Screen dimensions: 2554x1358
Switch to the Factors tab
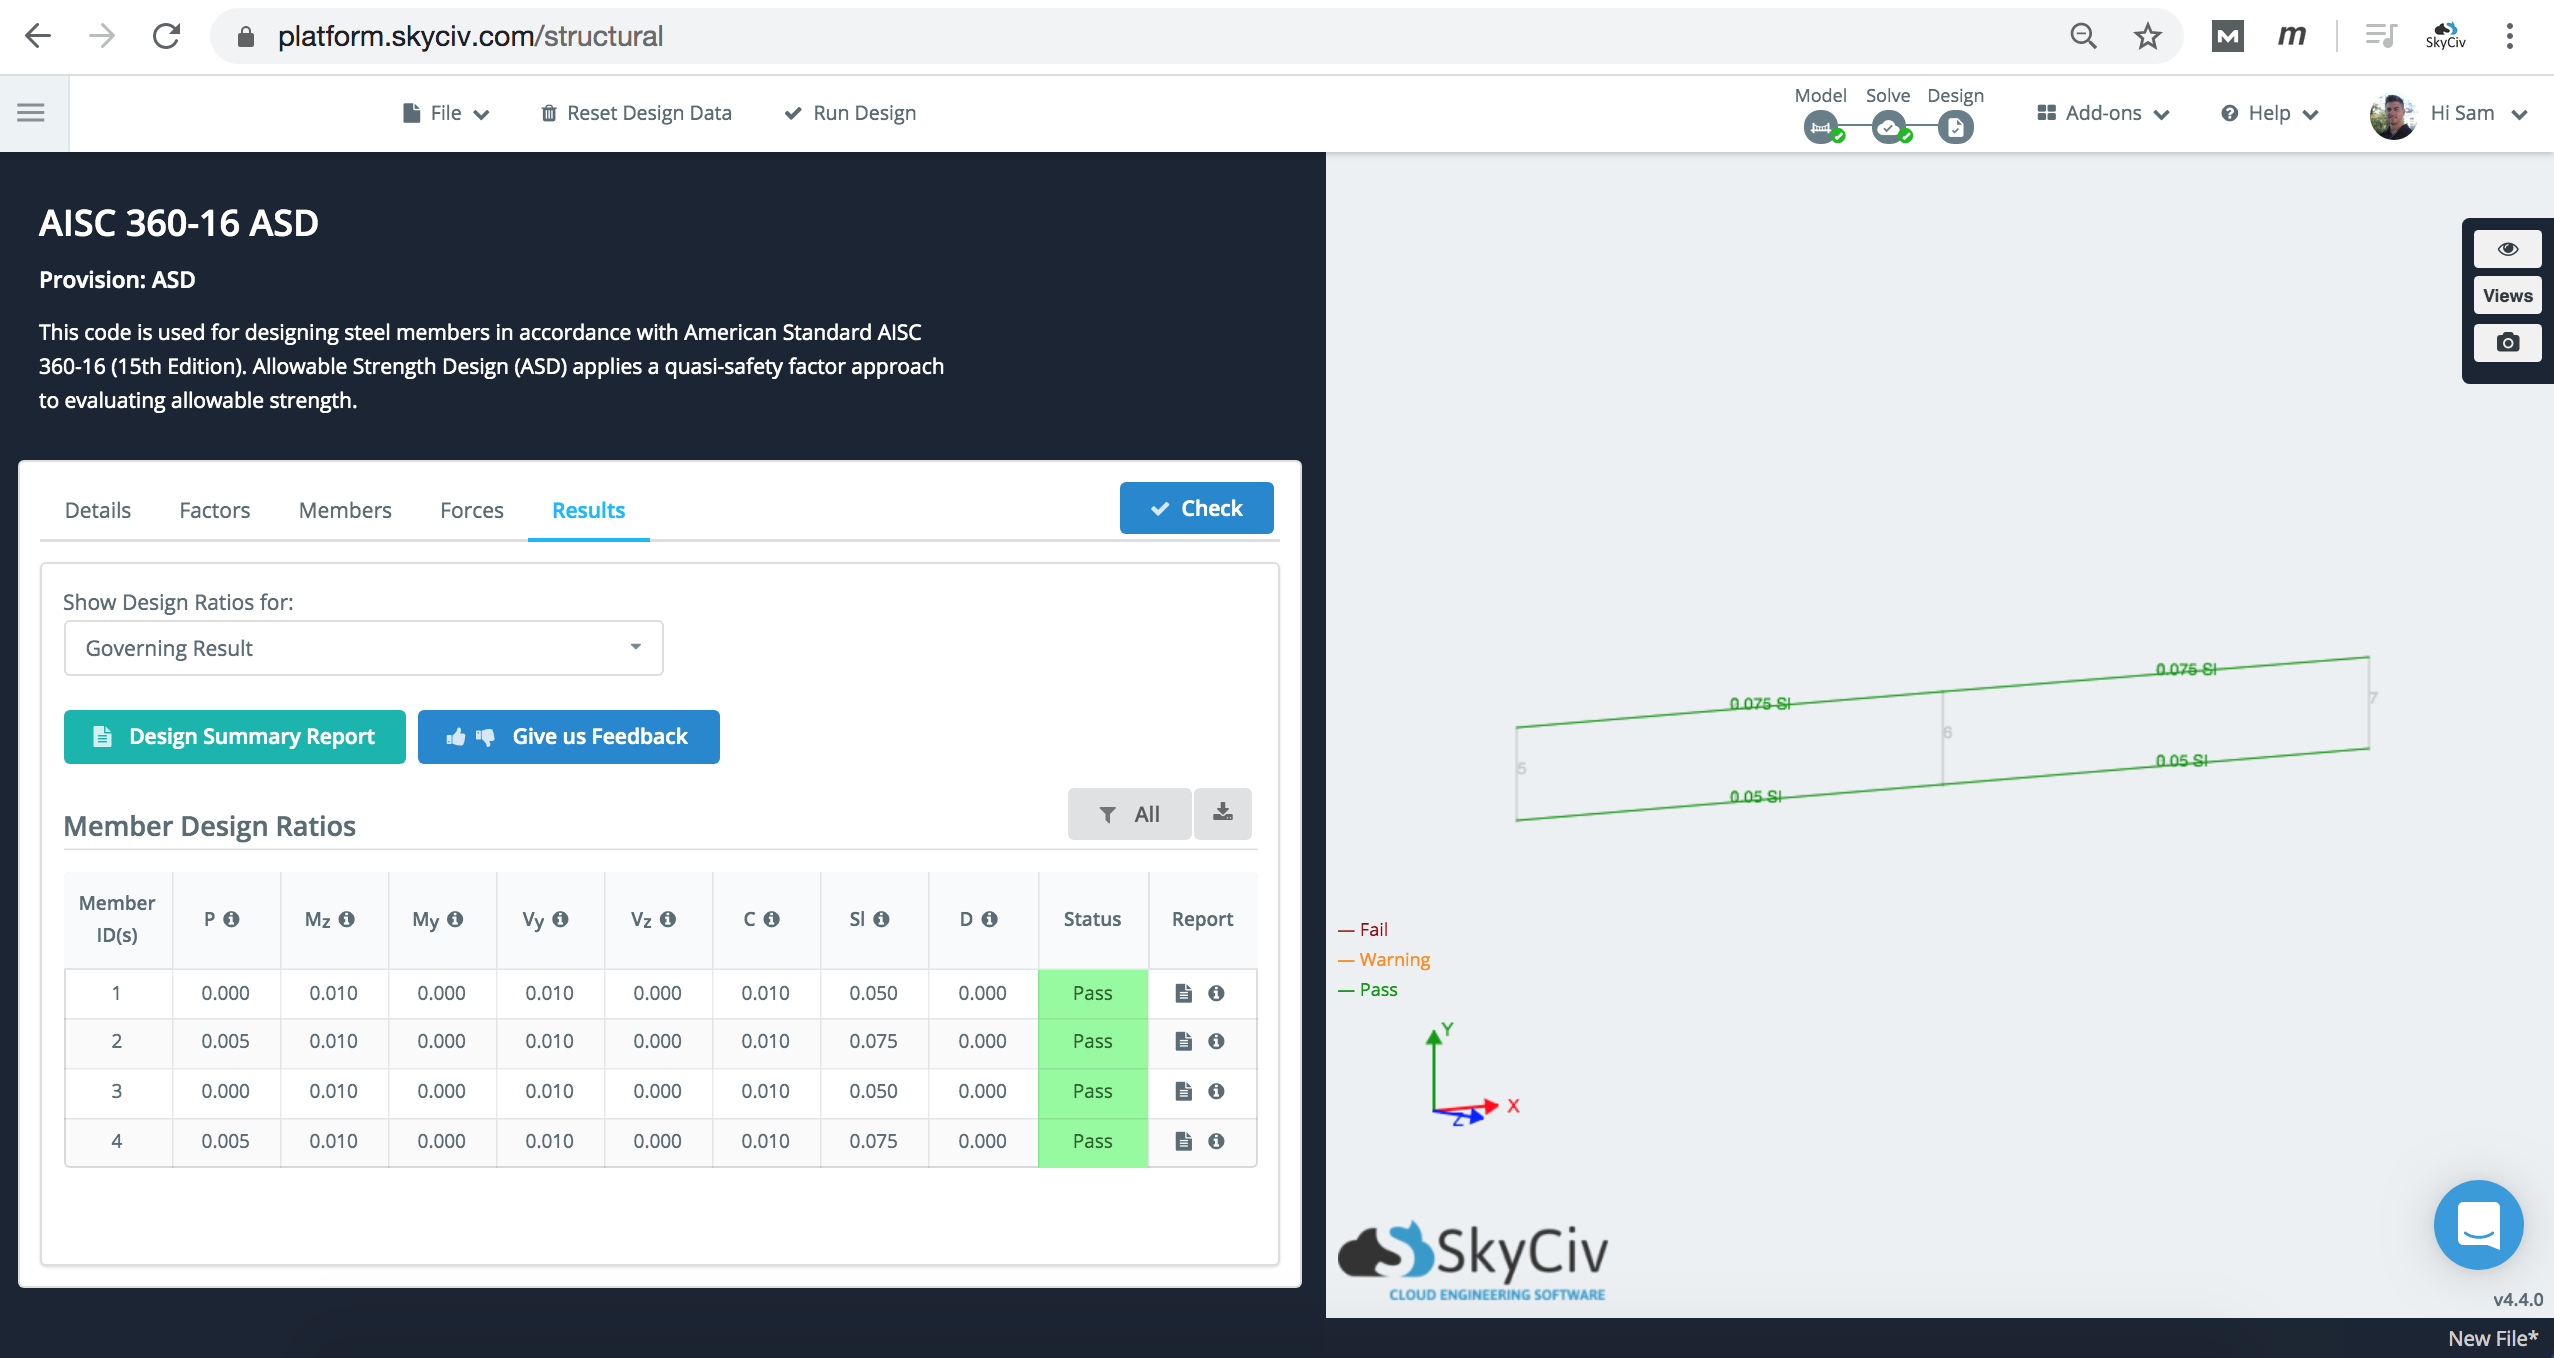[x=215, y=508]
